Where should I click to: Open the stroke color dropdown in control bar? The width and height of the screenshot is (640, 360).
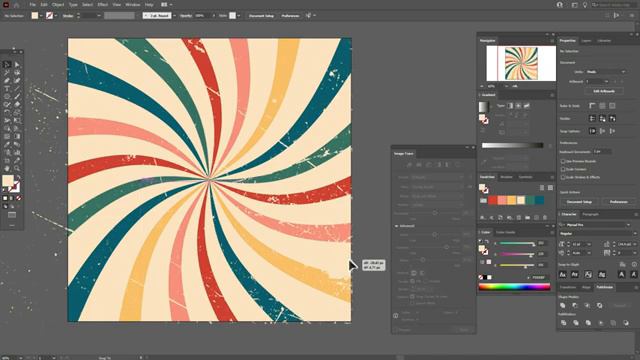(56, 16)
